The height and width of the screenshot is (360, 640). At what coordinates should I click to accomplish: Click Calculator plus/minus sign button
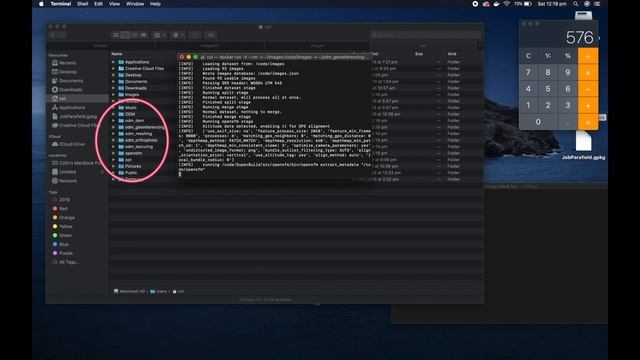[x=548, y=56]
